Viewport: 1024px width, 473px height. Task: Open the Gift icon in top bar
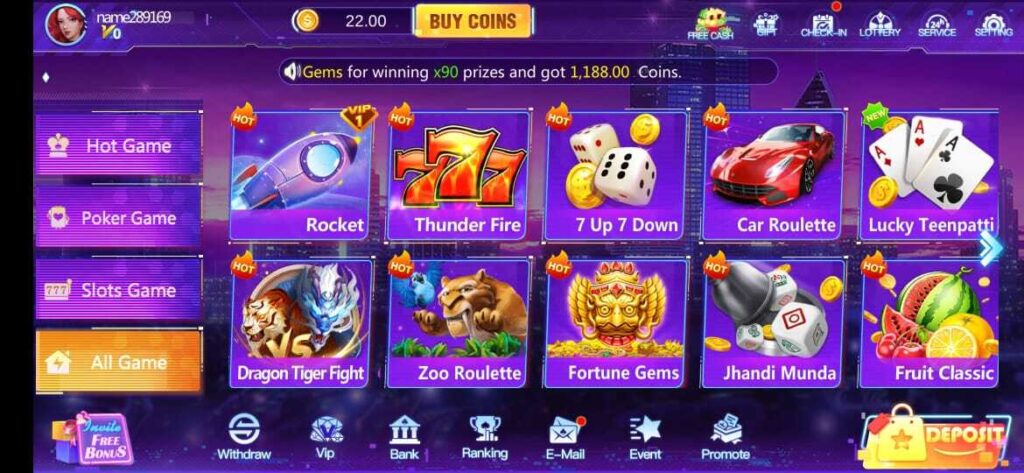767,24
